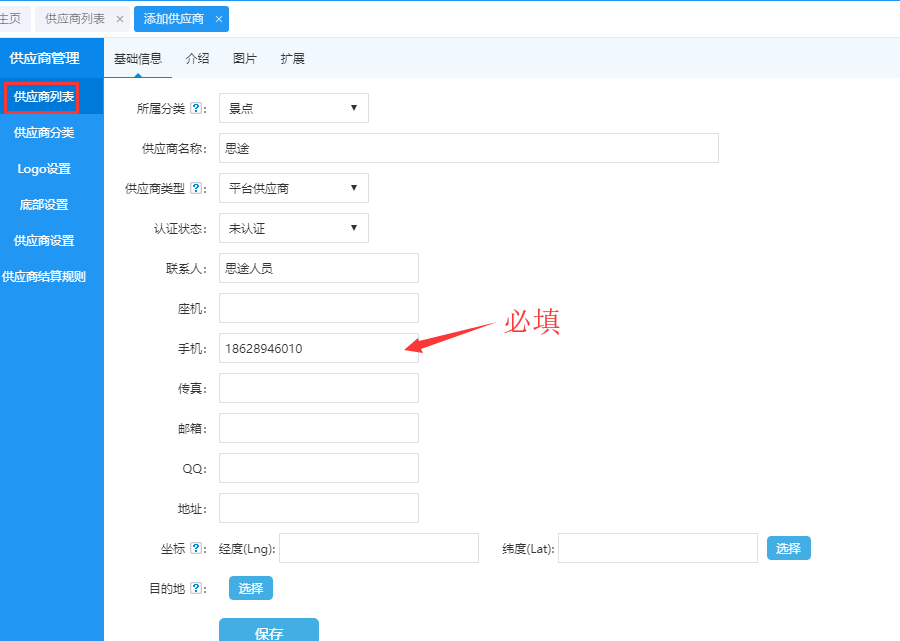Click help icon next to 目的地
Image resolution: width=900 pixels, height=641 pixels.
click(x=196, y=588)
